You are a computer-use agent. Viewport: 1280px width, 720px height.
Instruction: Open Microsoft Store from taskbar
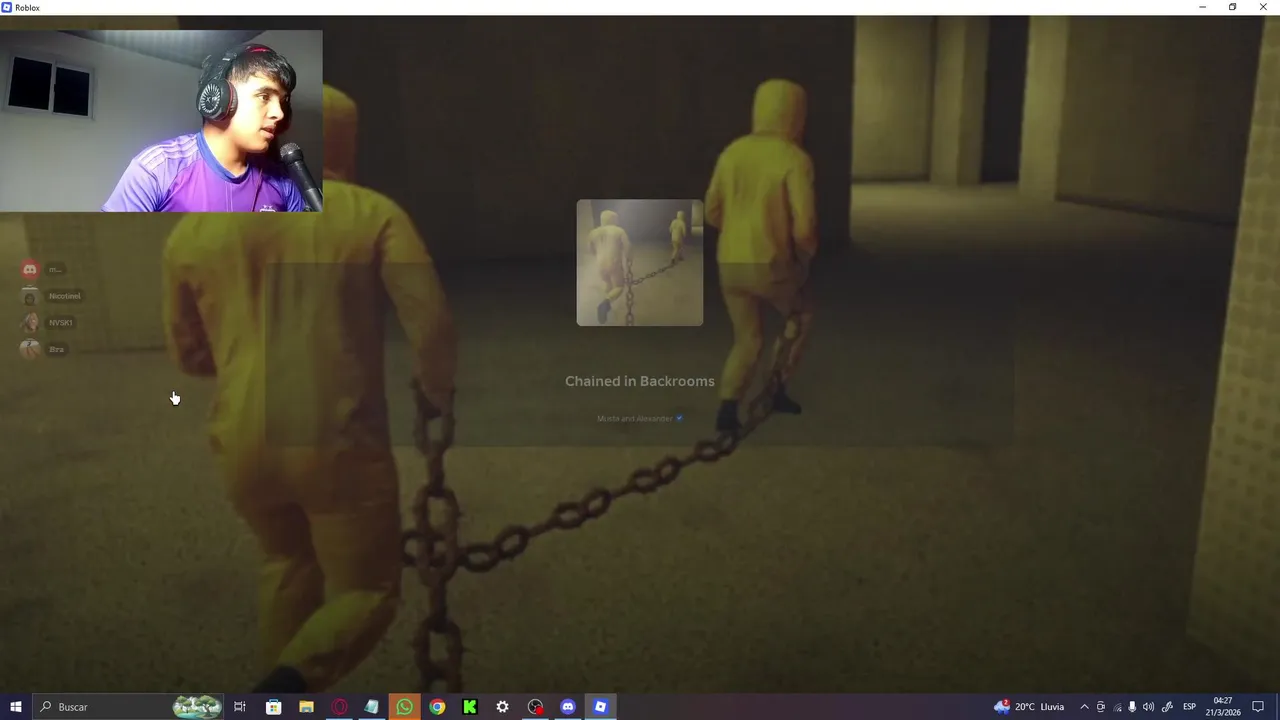click(273, 707)
